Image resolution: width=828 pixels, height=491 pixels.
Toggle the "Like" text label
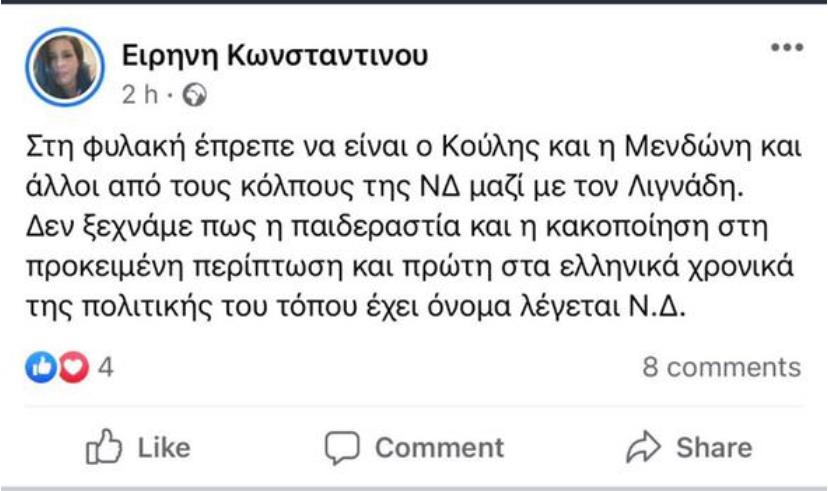[x=164, y=447]
